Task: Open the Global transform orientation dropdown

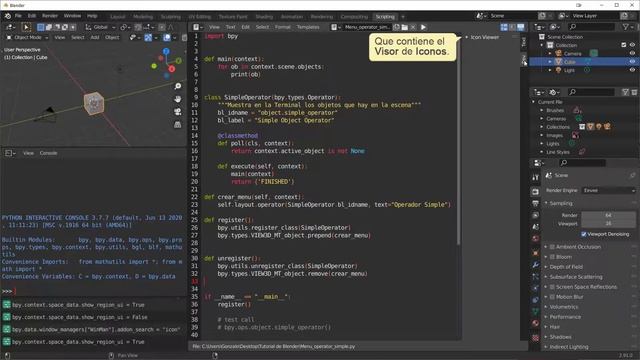Action: tap(100, 27)
